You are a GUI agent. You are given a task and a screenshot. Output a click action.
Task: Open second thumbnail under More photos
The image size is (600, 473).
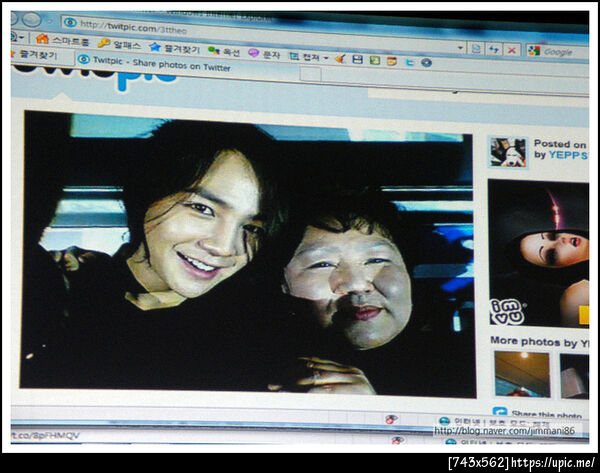tap(574, 377)
